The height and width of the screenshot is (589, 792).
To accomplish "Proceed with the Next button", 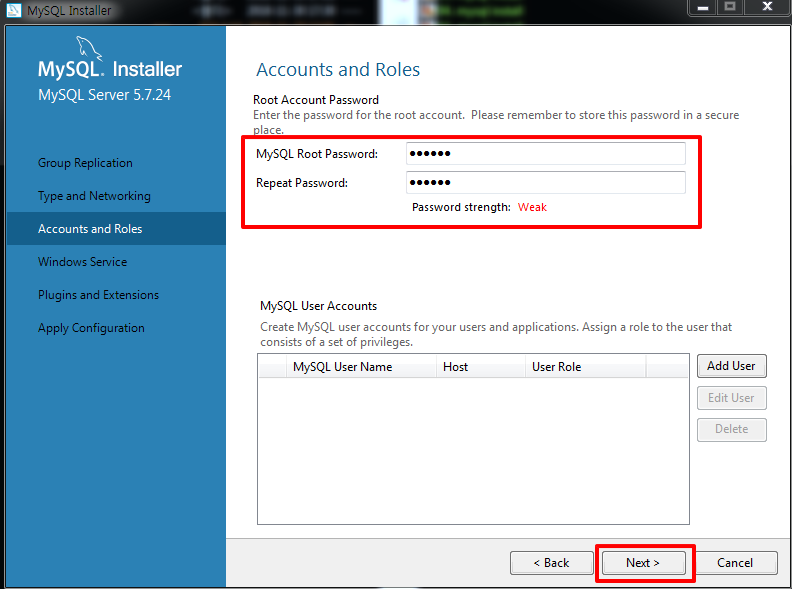I will click(x=644, y=562).
